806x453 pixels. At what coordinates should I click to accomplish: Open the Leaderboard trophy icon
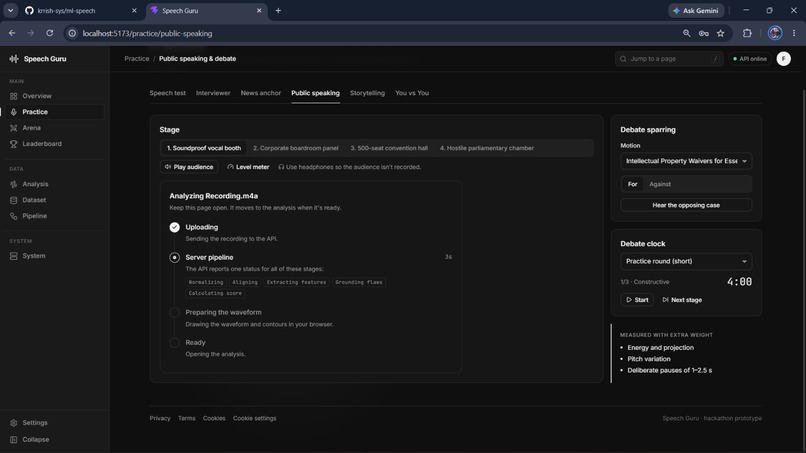14,144
